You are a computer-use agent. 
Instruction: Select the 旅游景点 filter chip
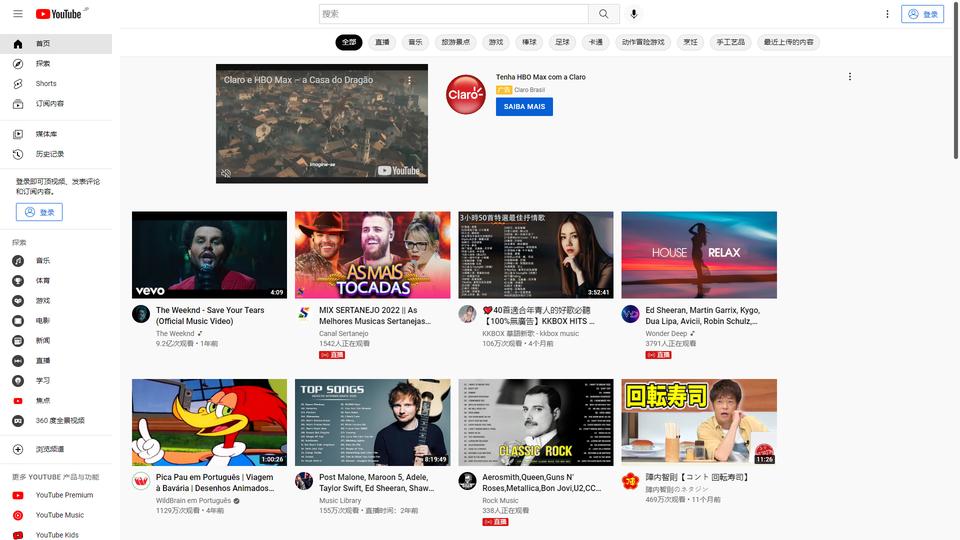point(456,42)
